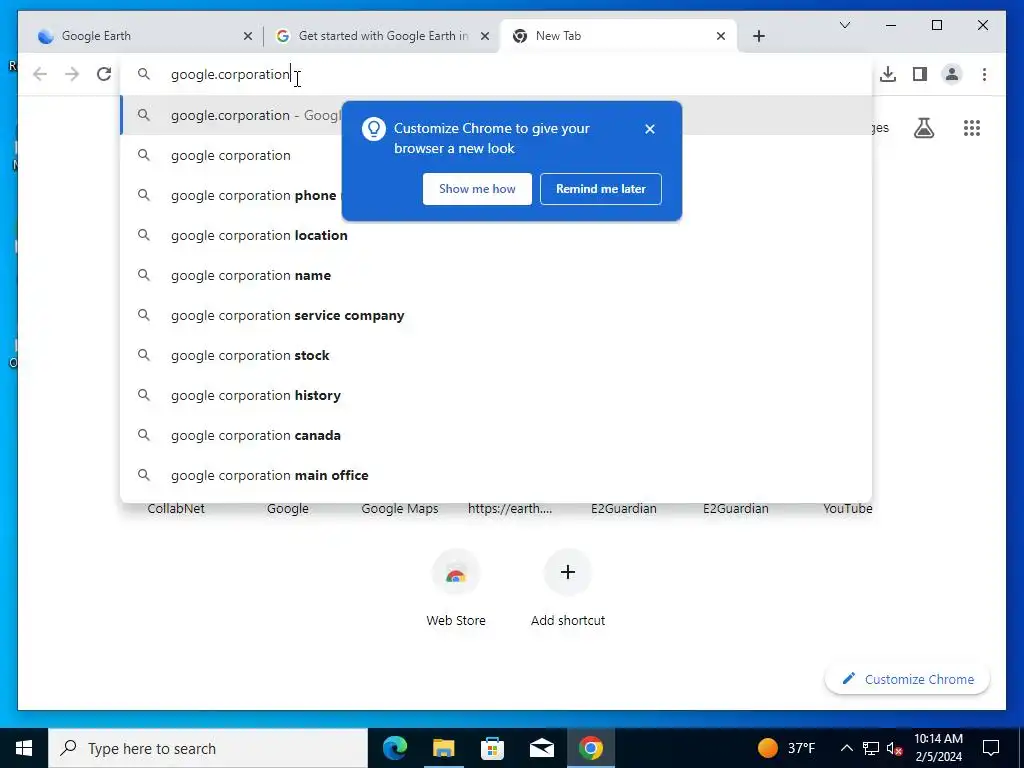Launch Microsoft Edge from the taskbar
Image resolution: width=1024 pixels, height=768 pixels.
(394, 748)
